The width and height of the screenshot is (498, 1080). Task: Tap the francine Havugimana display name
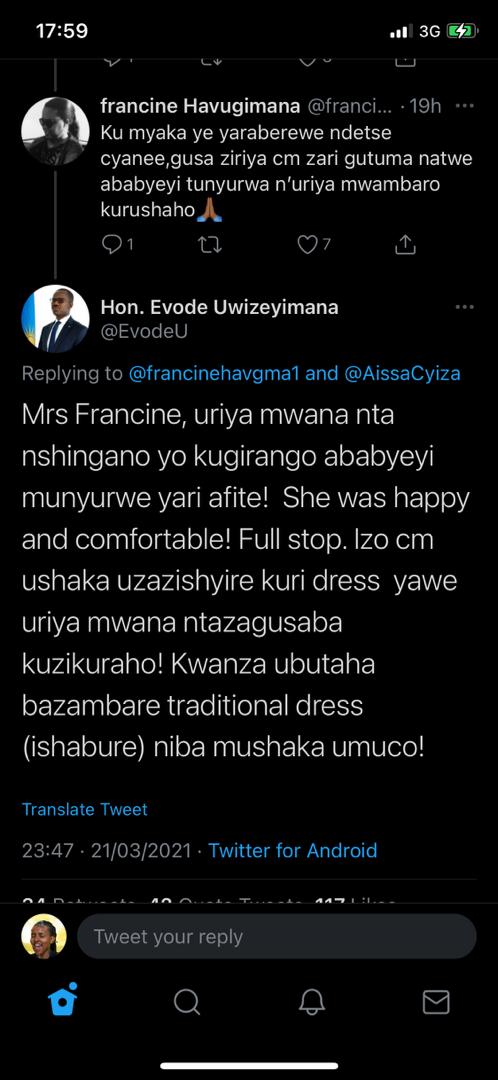click(x=200, y=106)
